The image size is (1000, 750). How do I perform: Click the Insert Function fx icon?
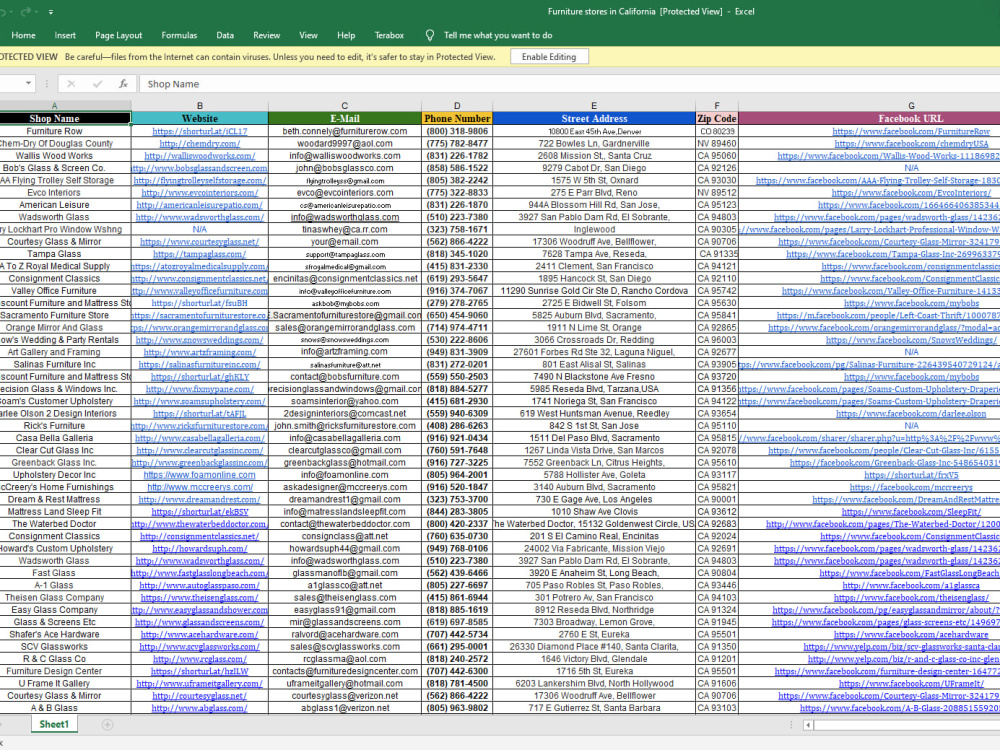coord(124,84)
